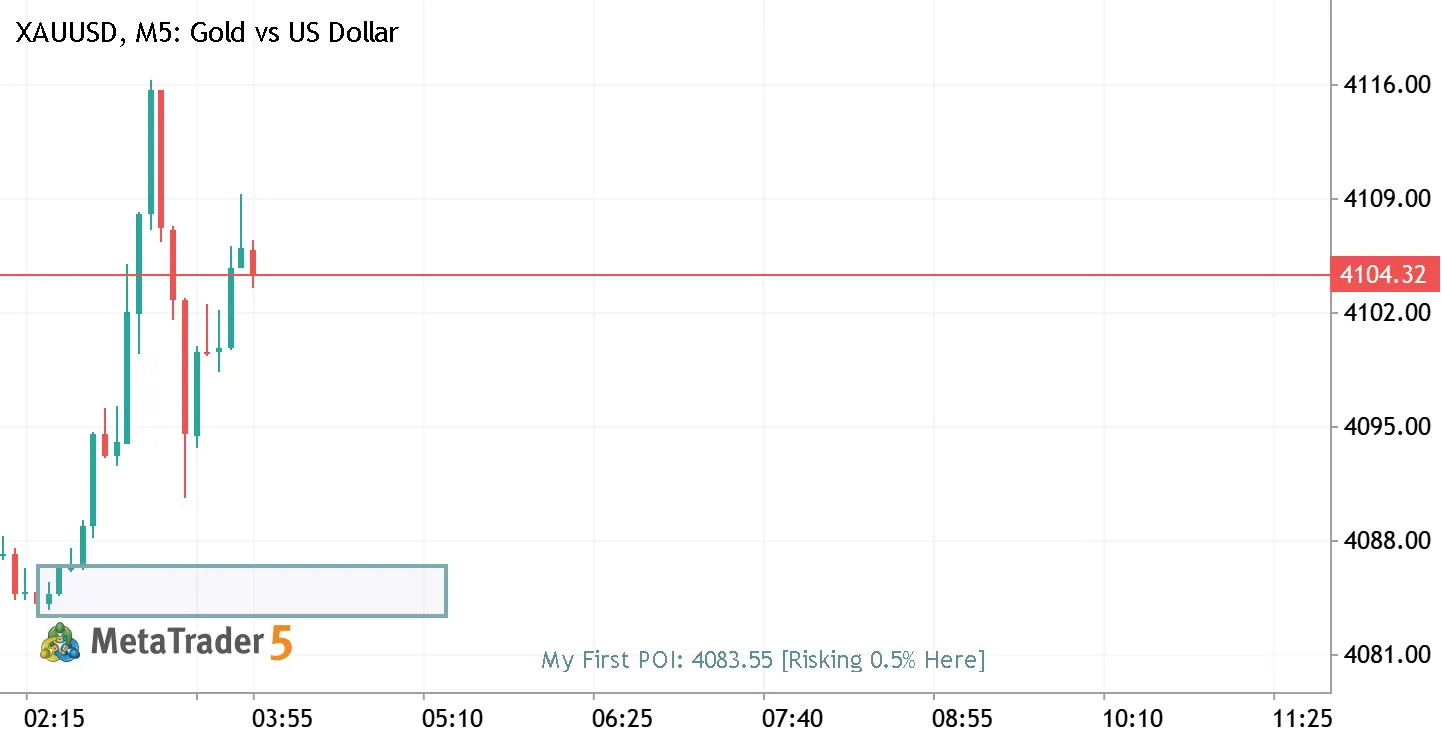Click the 11:25 time axis marker
This screenshot has height=740, width=1442.
coord(1302,718)
